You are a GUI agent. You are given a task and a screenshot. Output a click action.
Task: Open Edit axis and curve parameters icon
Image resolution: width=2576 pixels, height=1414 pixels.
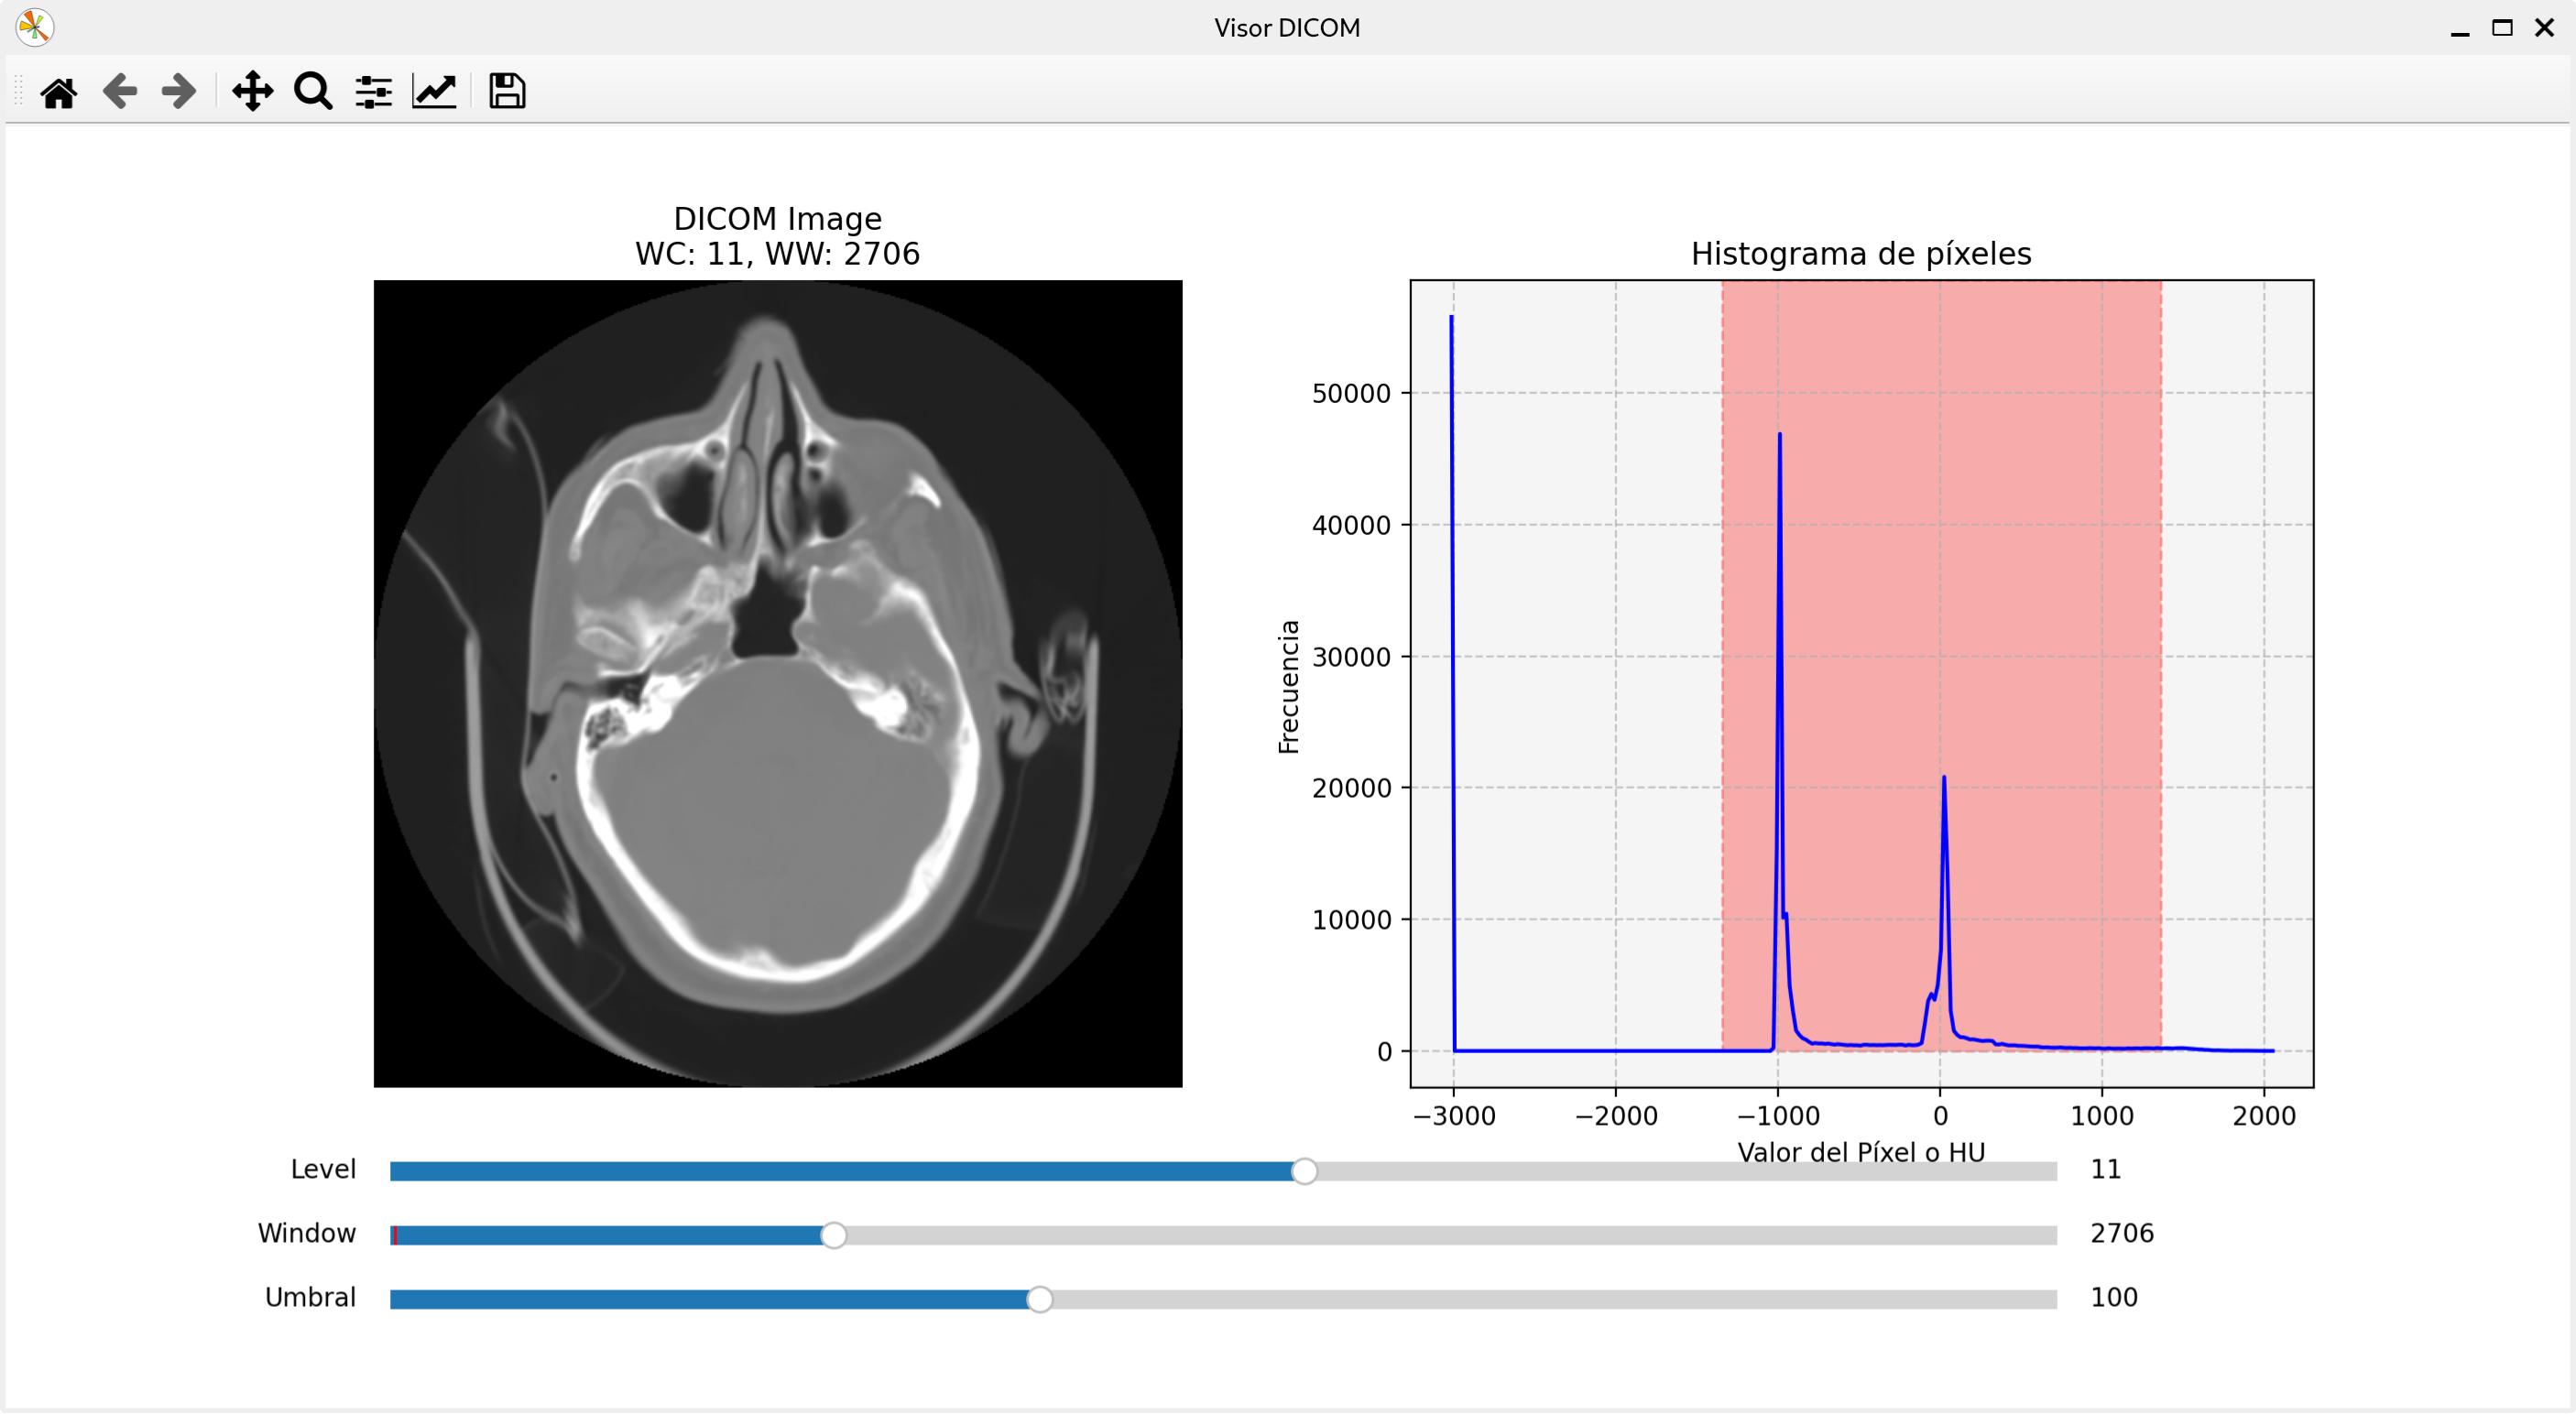point(434,92)
